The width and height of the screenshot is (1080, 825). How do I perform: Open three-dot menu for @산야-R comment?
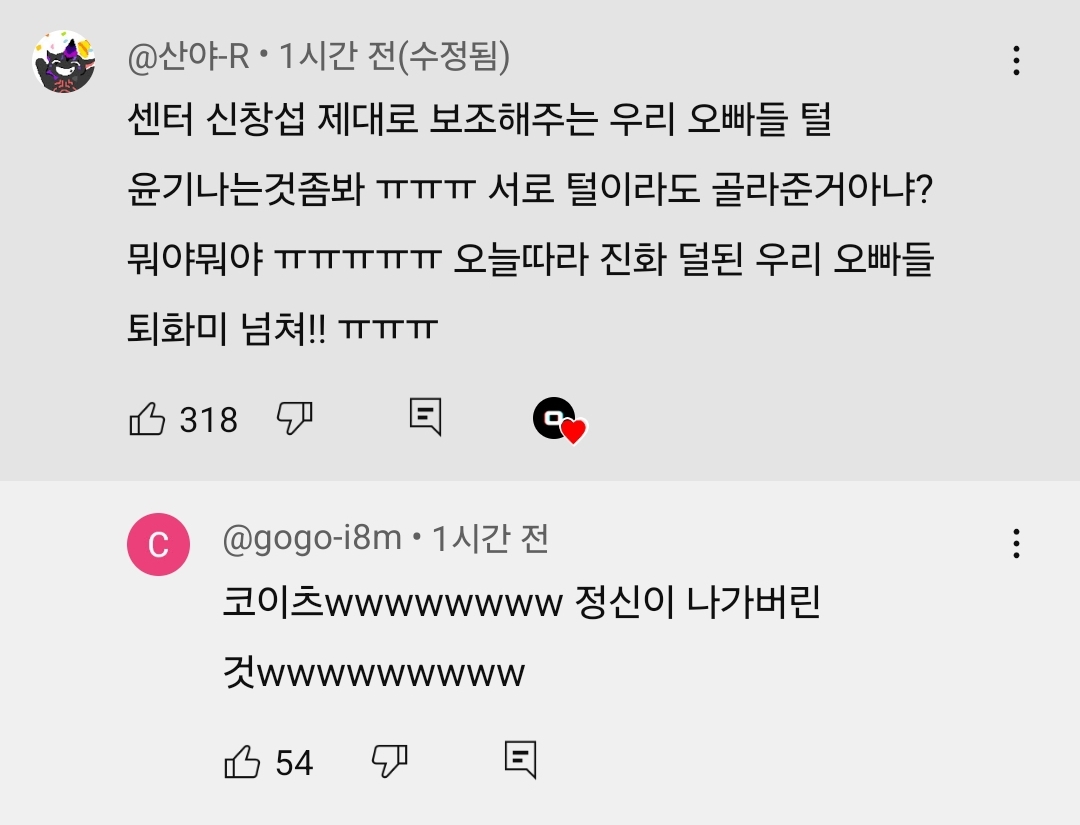click(x=1016, y=61)
